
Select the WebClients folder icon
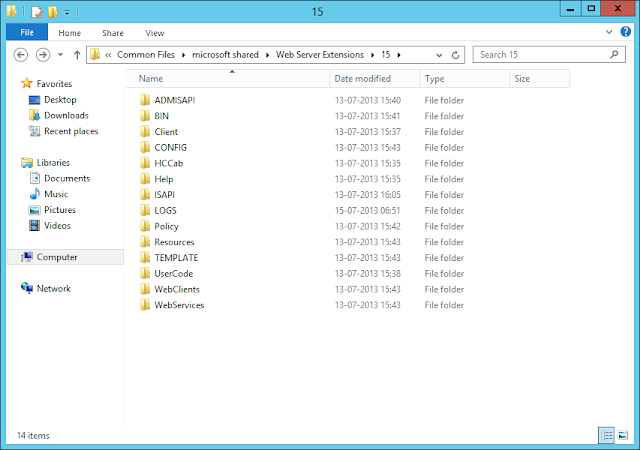145,289
